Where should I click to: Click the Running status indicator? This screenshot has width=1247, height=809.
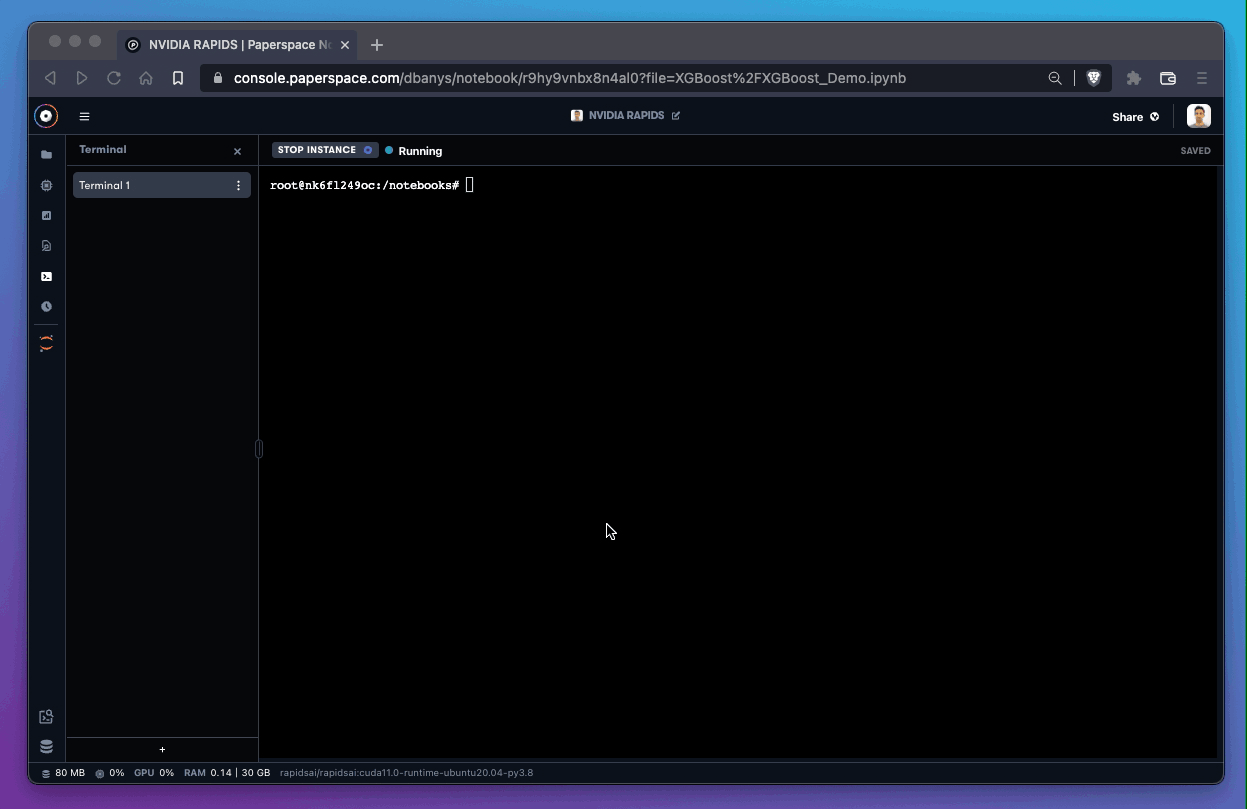pos(414,151)
